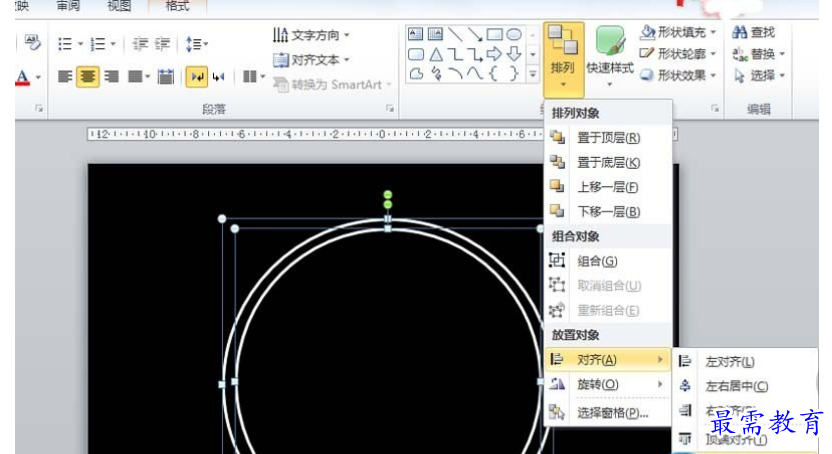Select the curve shape

[x=474, y=73]
